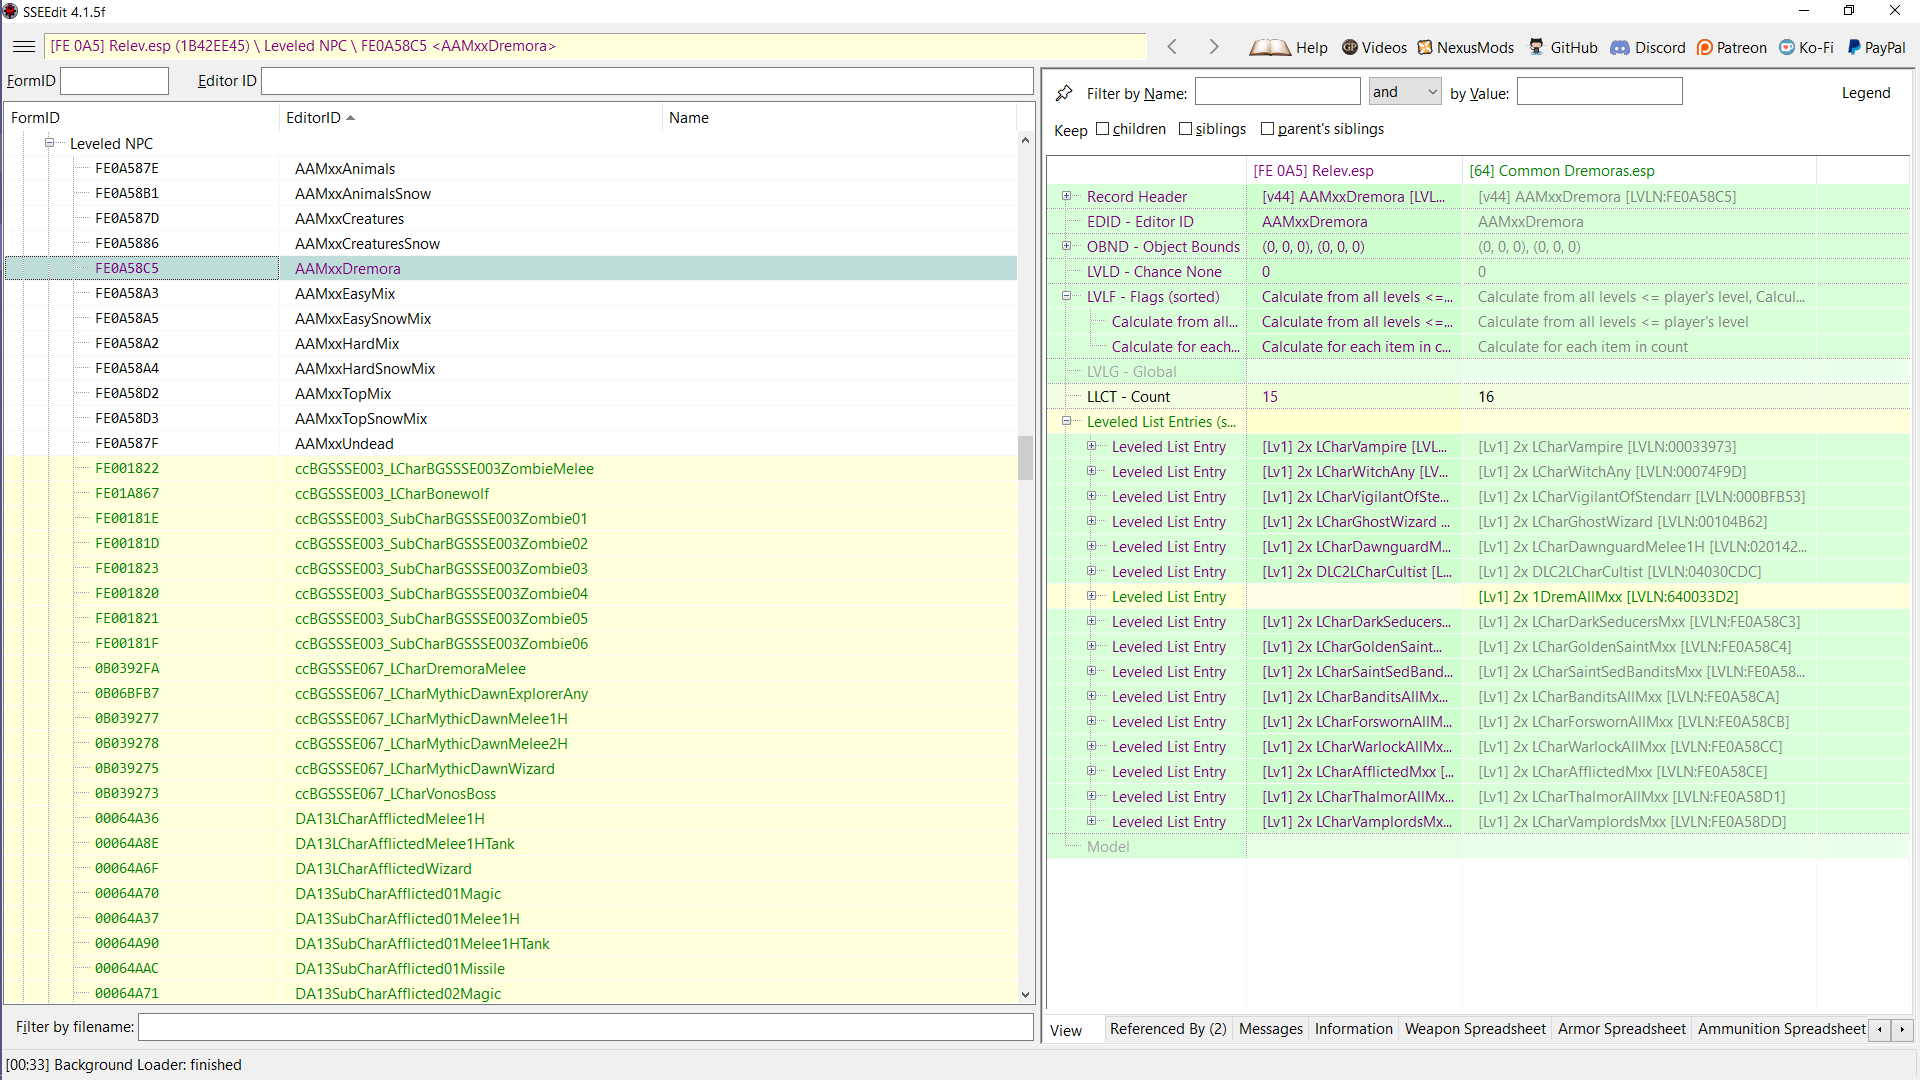
Task: Select the LVLD - Chance None row
Action: (x=1478, y=271)
